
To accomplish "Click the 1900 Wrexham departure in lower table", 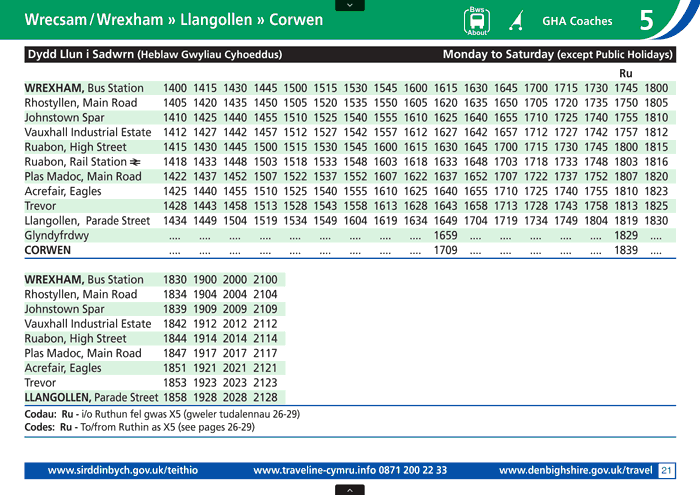I will 204,279.
